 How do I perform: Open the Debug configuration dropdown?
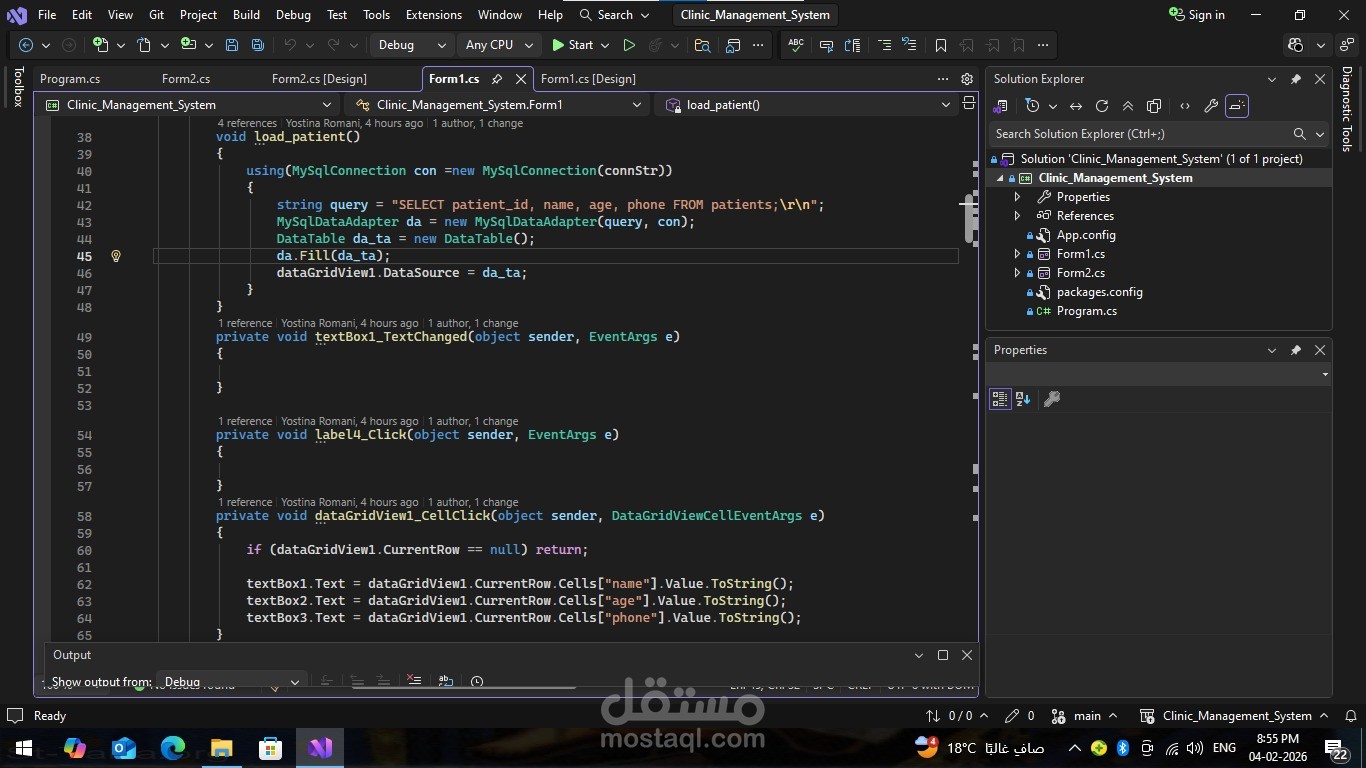click(412, 45)
